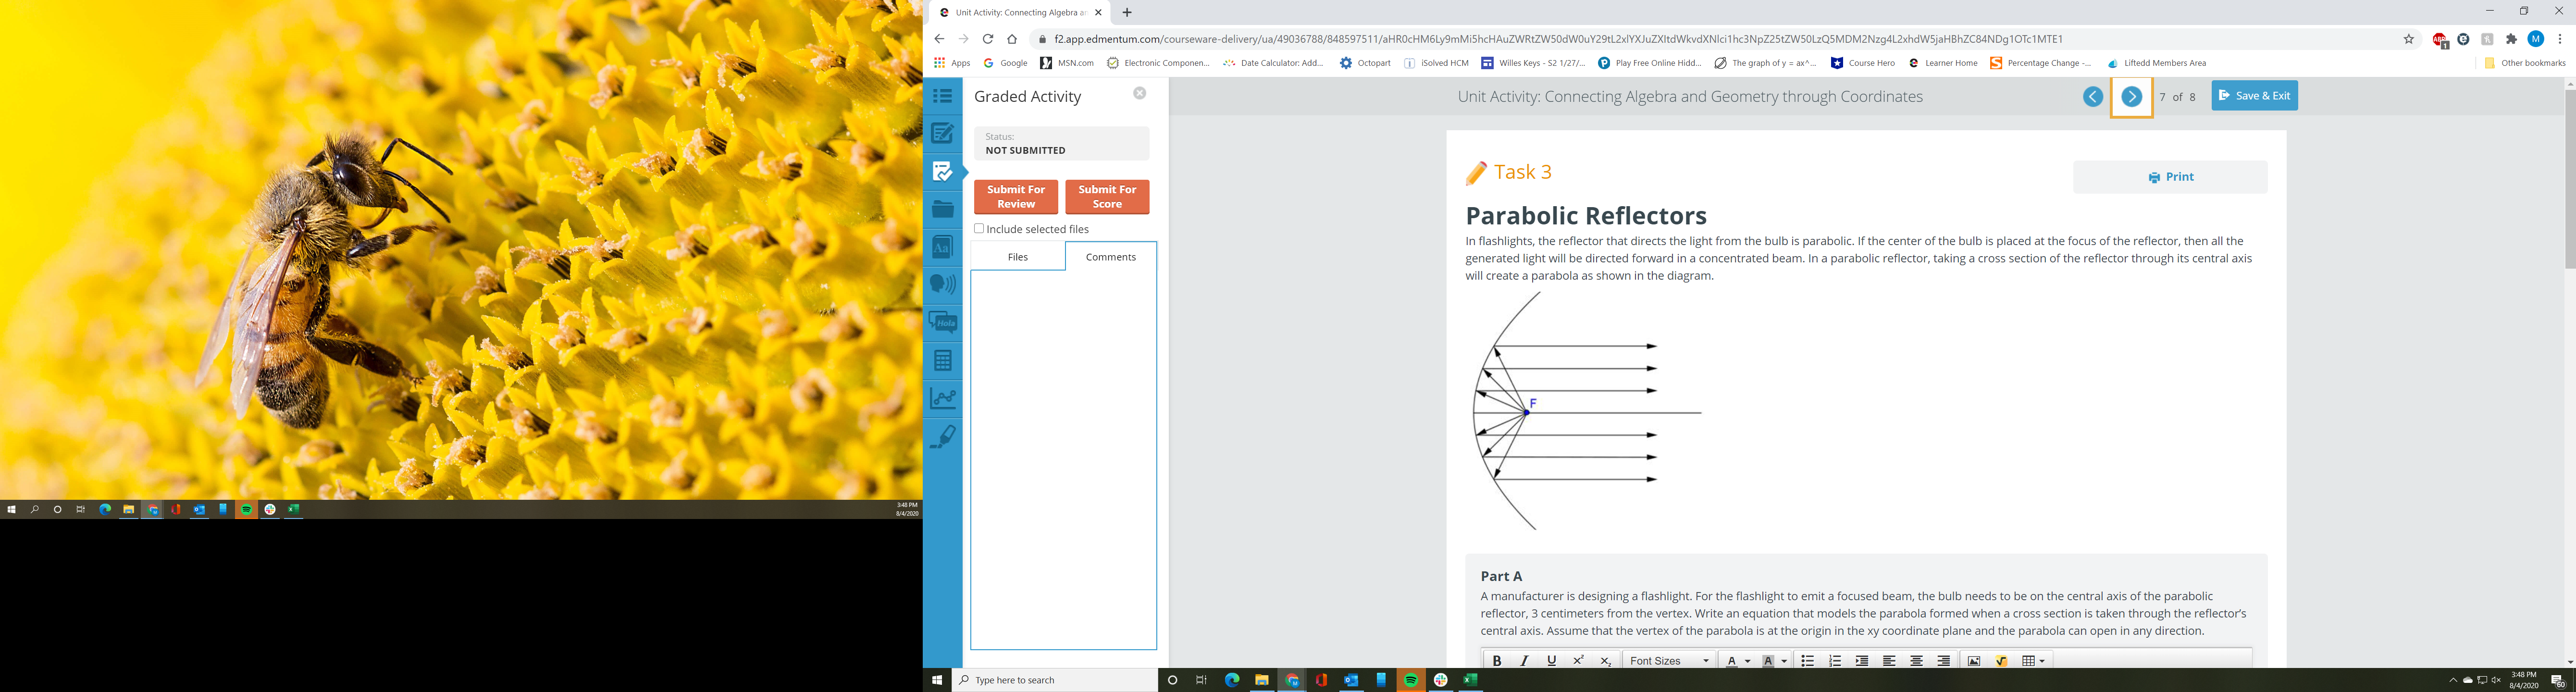This screenshot has height=692, width=2576.
Task: Open the notes tool in sidebar
Action: 942,133
